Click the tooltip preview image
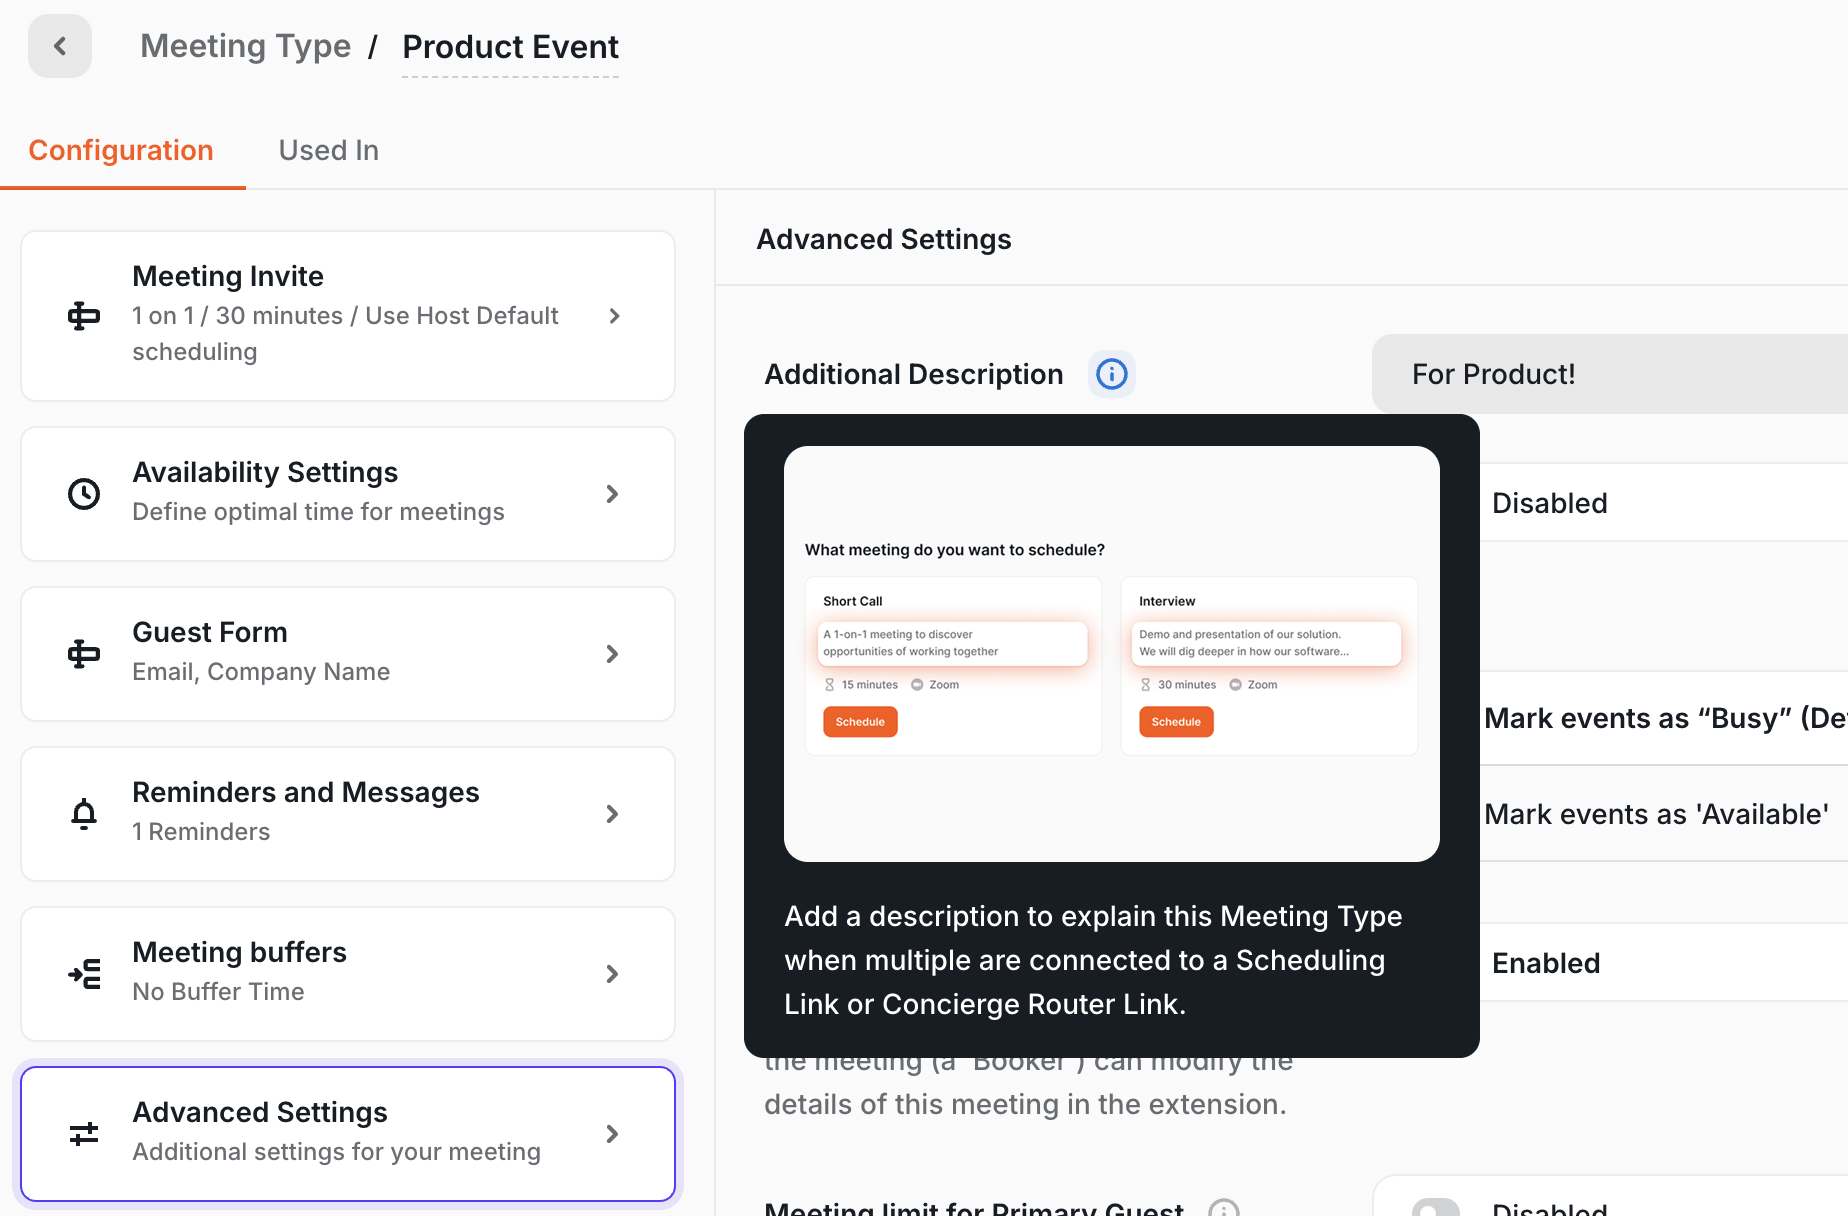 click(x=1112, y=654)
